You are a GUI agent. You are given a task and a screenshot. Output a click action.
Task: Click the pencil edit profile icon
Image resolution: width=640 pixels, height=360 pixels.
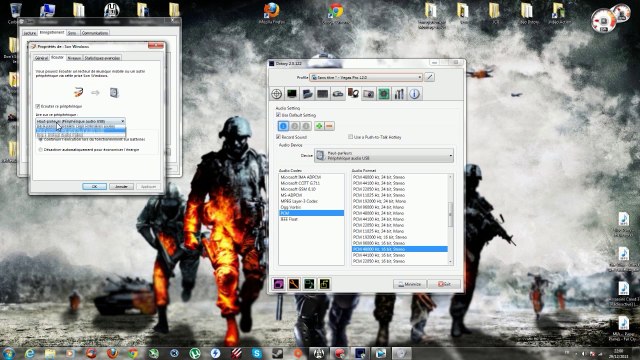click(429, 77)
